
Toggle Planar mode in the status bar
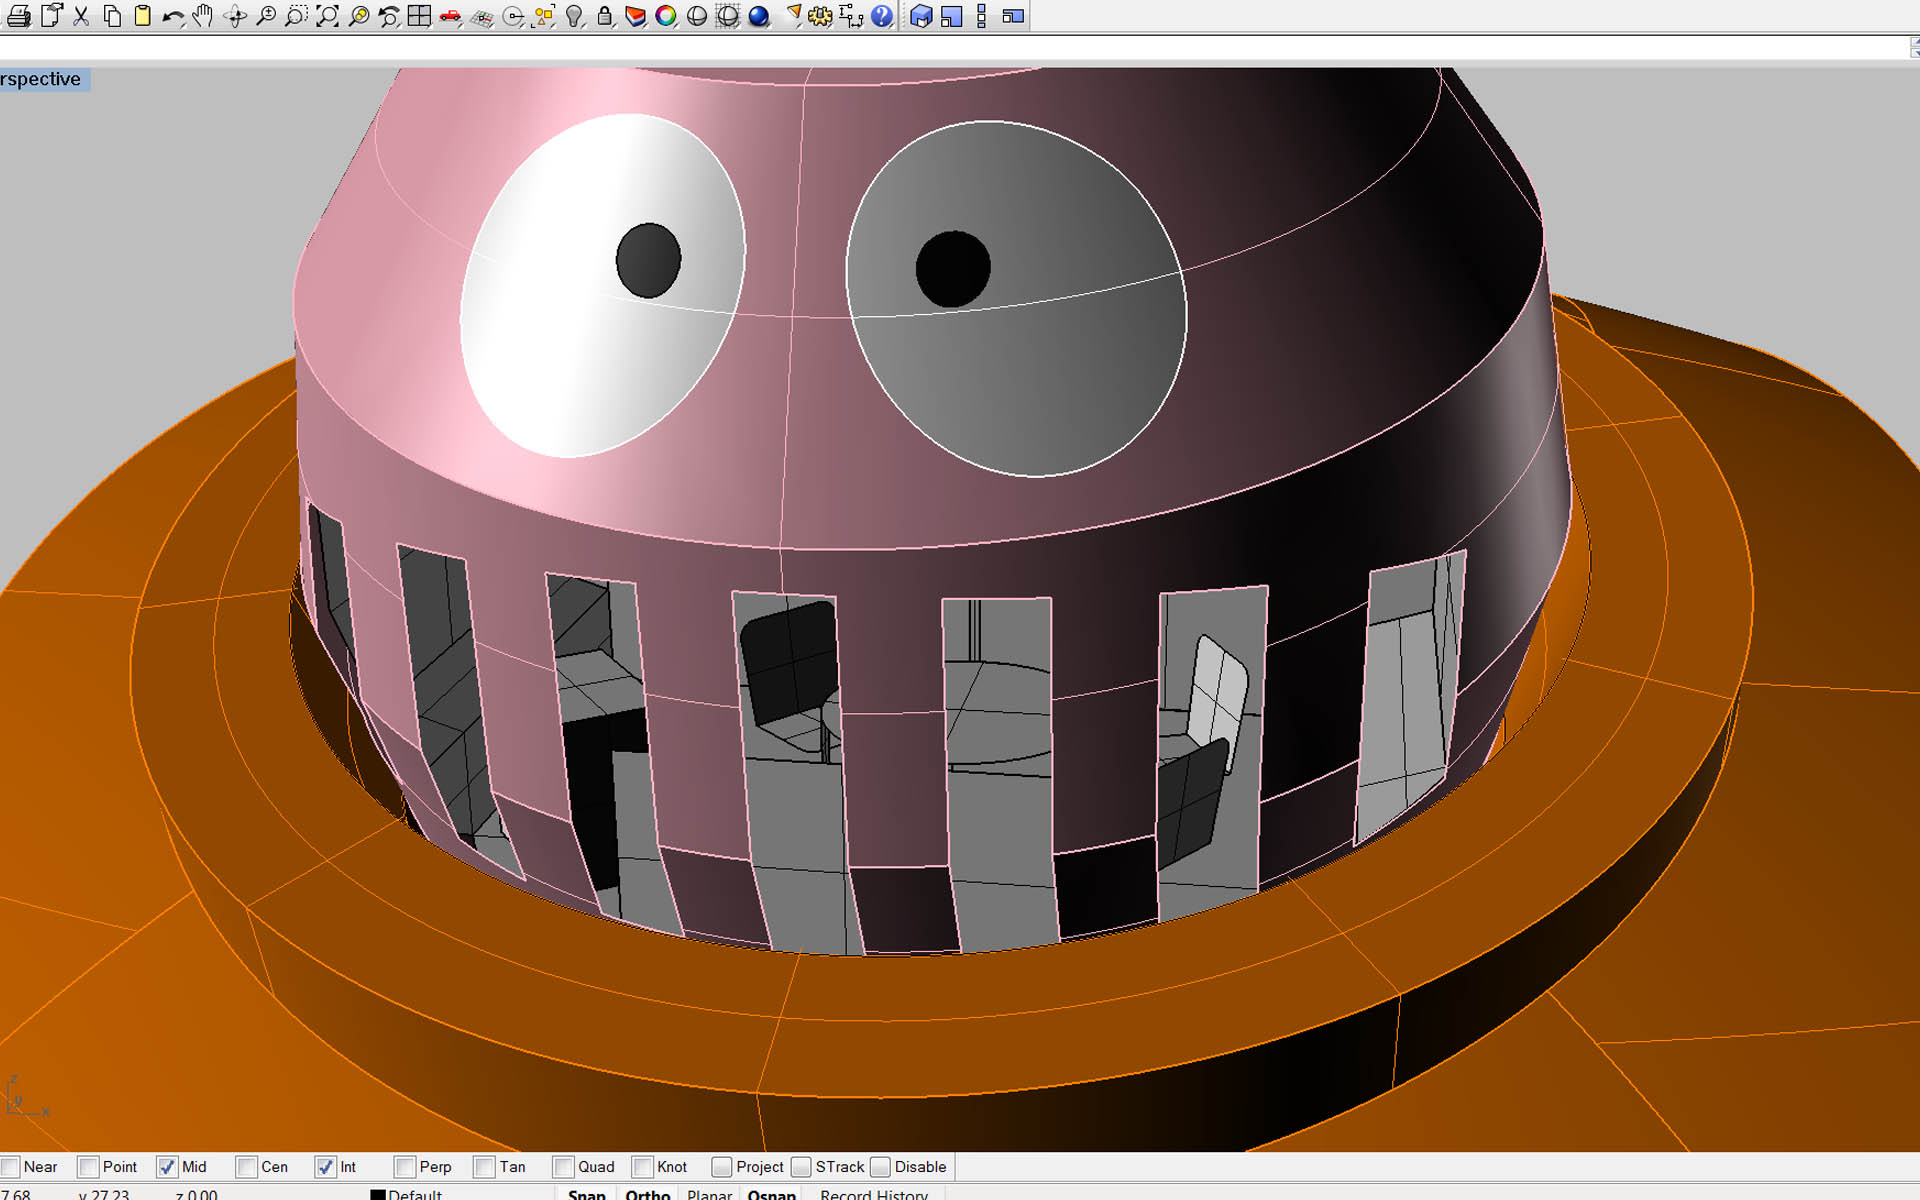coord(710,1194)
